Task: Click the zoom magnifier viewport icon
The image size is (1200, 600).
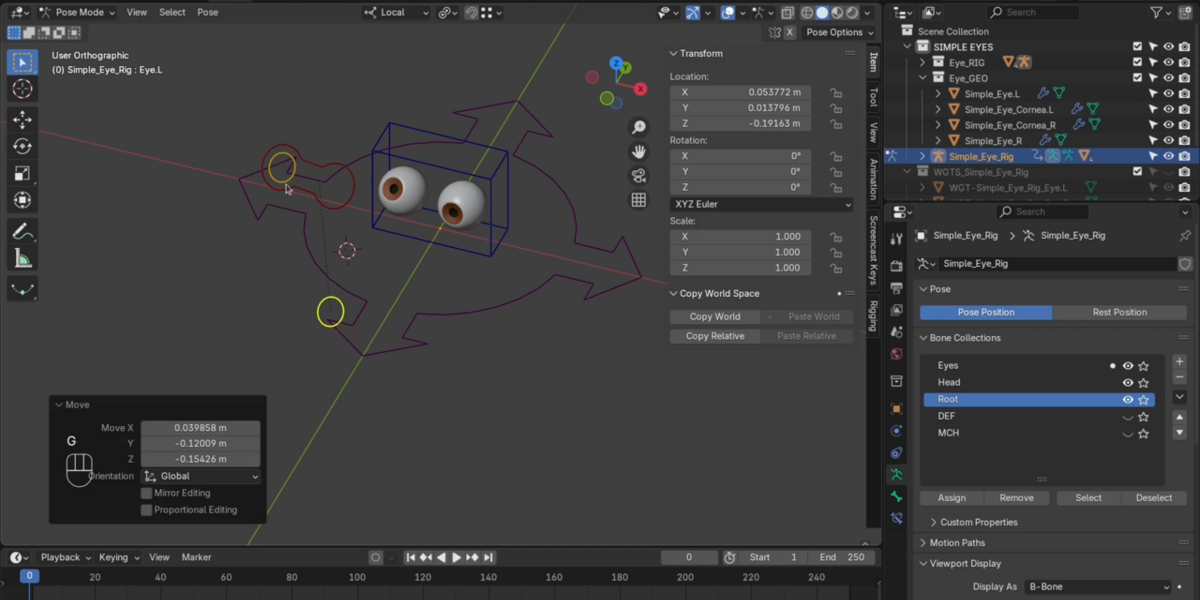Action: (639, 127)
